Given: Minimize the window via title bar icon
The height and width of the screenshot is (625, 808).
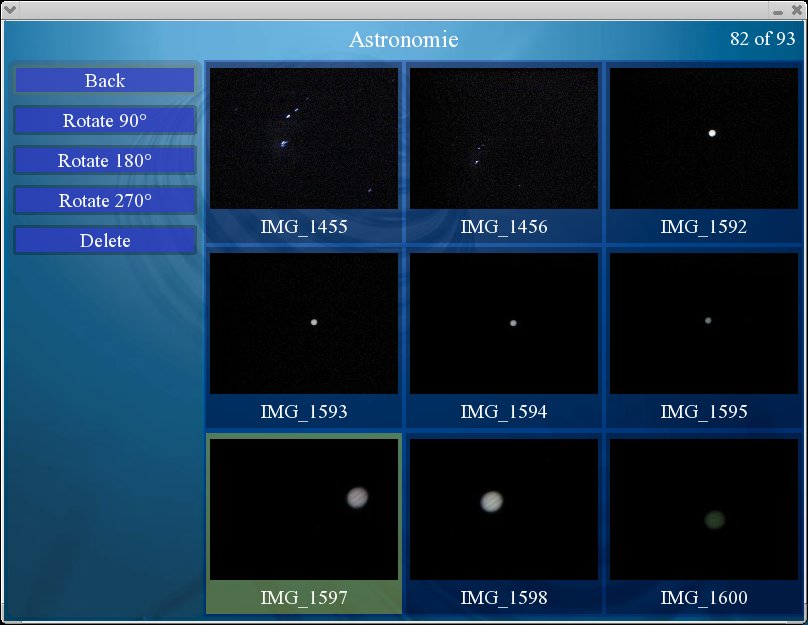Looking at the screenshot, I should pyautogui.click(x=778, y=11).
